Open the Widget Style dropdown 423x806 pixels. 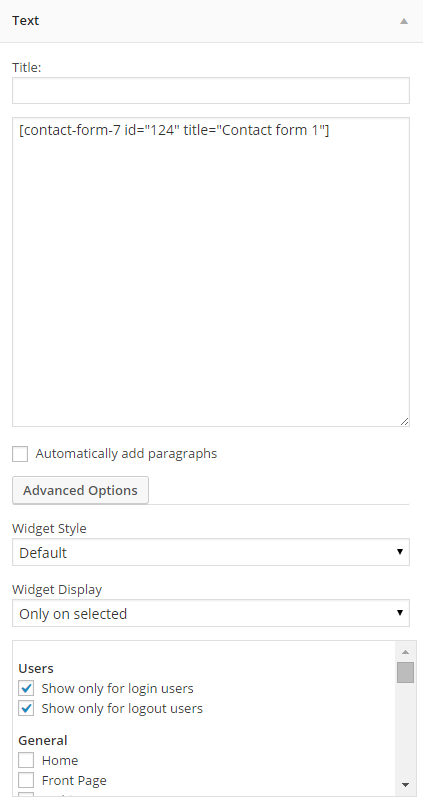(211, 553)
